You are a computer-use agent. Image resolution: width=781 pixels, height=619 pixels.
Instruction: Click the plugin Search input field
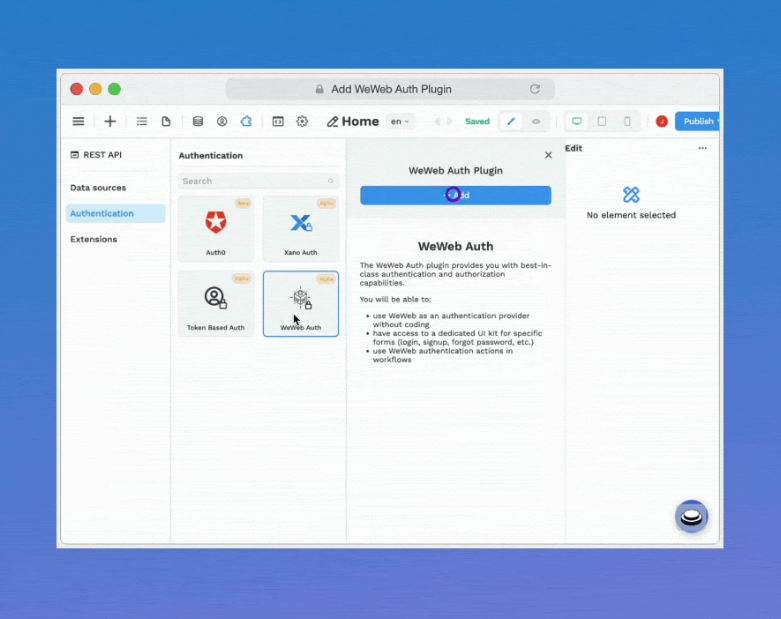257,181
